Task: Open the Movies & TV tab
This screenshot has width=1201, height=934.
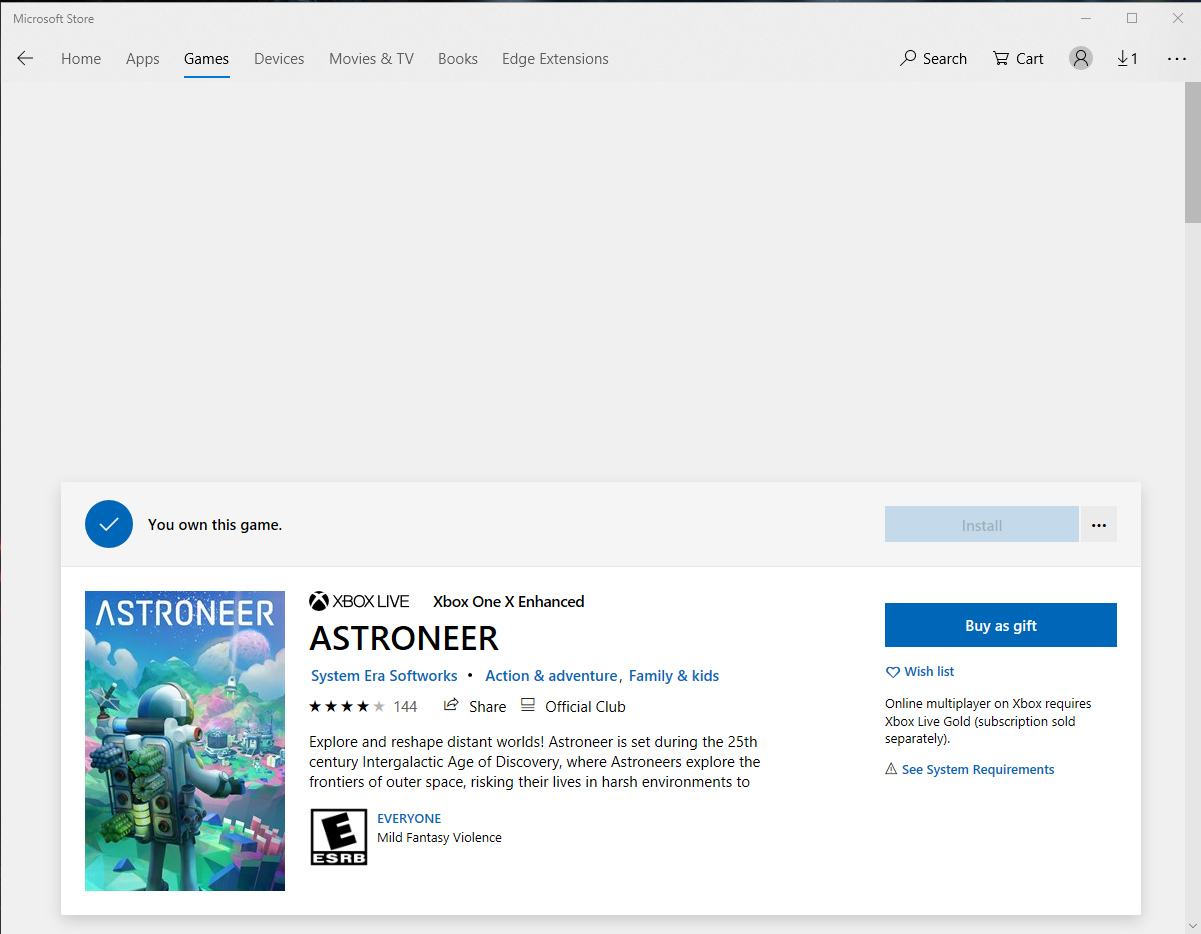Action: [371, 59]
